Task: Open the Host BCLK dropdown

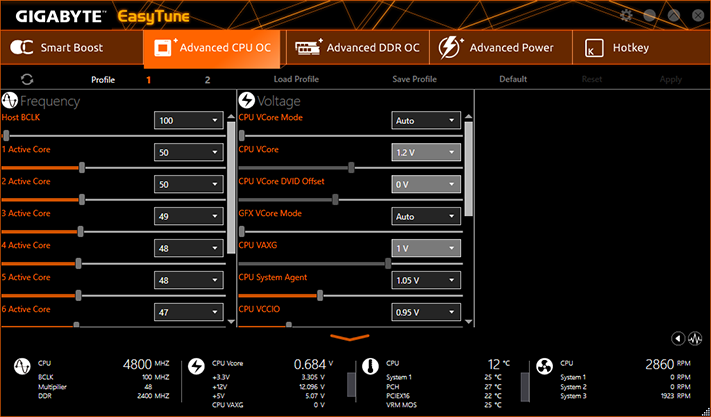Action: [189, 121]
